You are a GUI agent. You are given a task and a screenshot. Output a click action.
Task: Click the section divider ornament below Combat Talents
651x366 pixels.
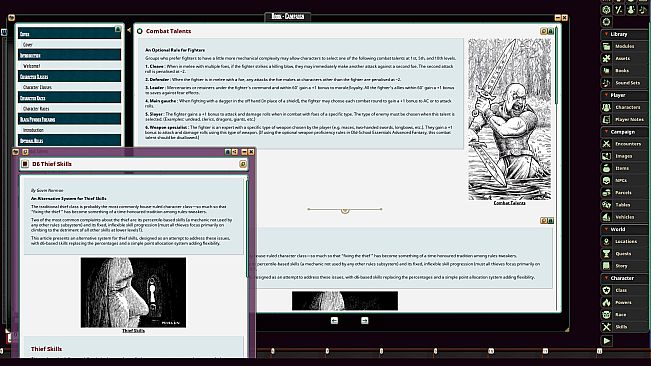345,210
